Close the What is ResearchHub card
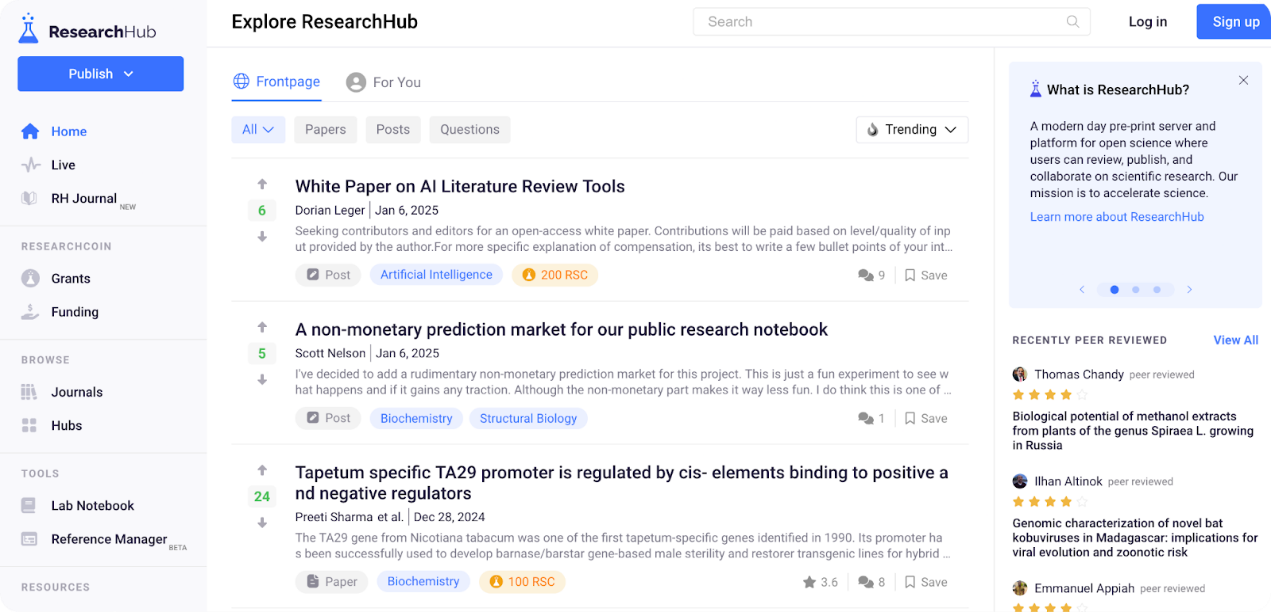 coord(1243,80)
